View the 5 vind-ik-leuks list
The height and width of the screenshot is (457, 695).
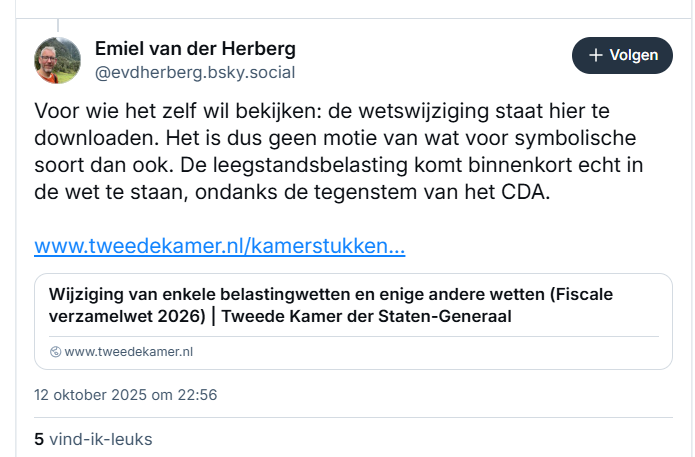tap(93, 438)
